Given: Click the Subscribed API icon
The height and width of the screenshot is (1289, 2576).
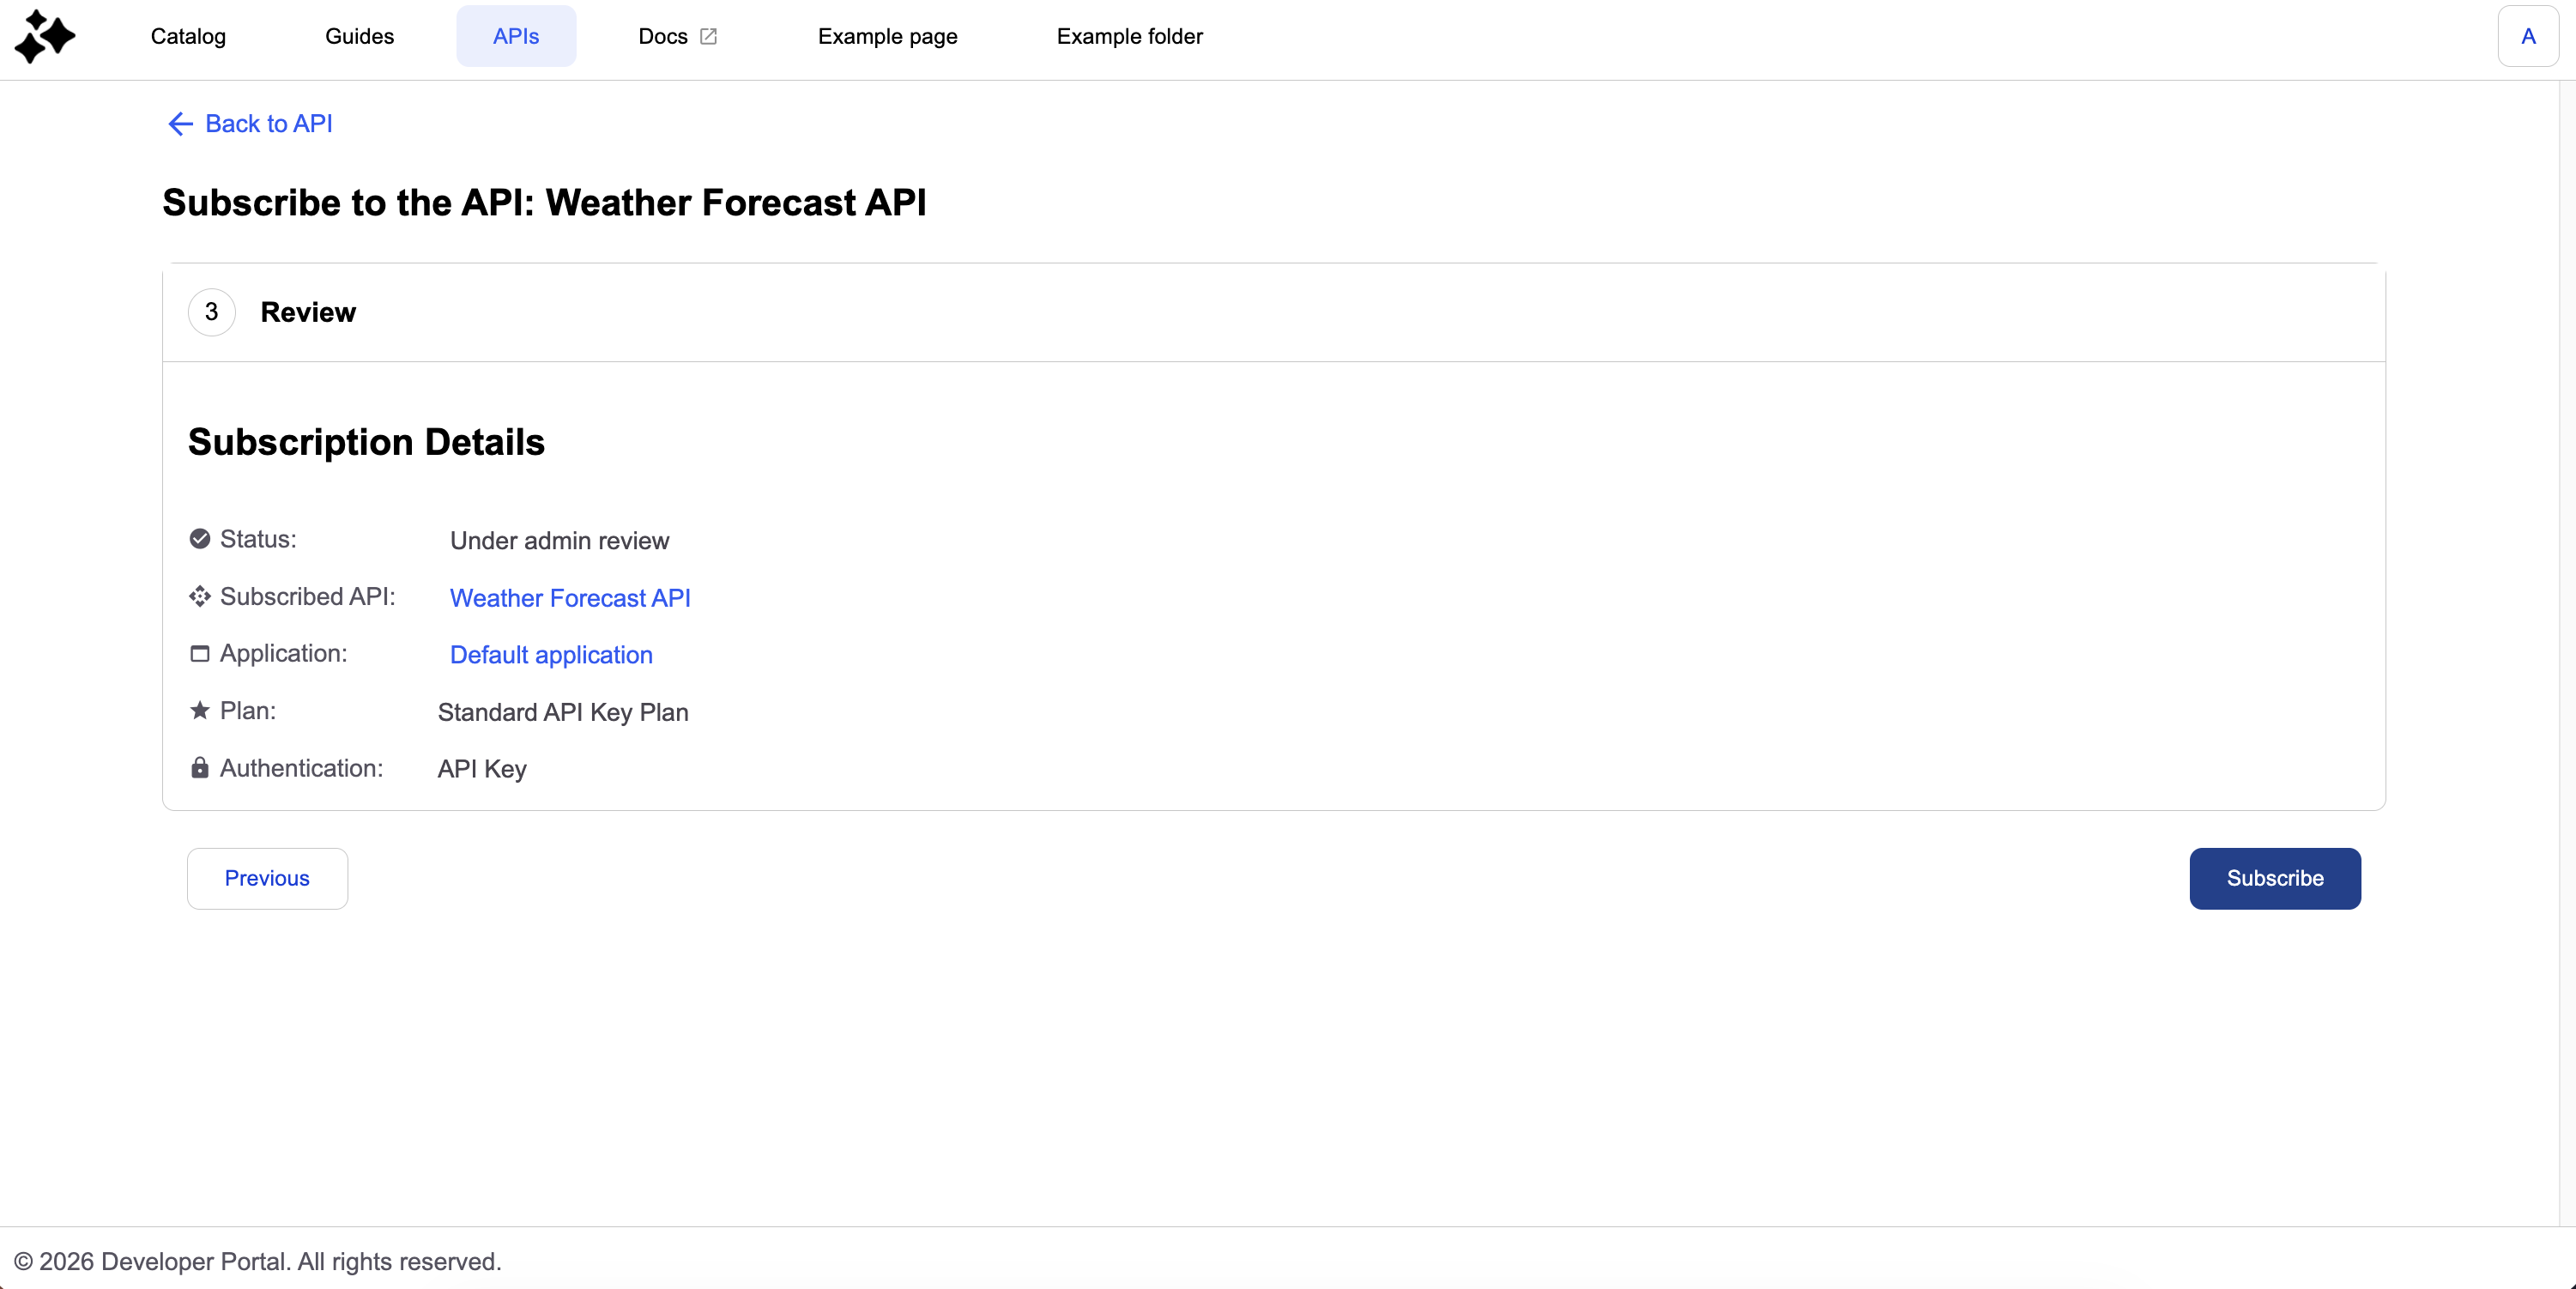Looking at the screenshot, I should click(x=200, y=596).
